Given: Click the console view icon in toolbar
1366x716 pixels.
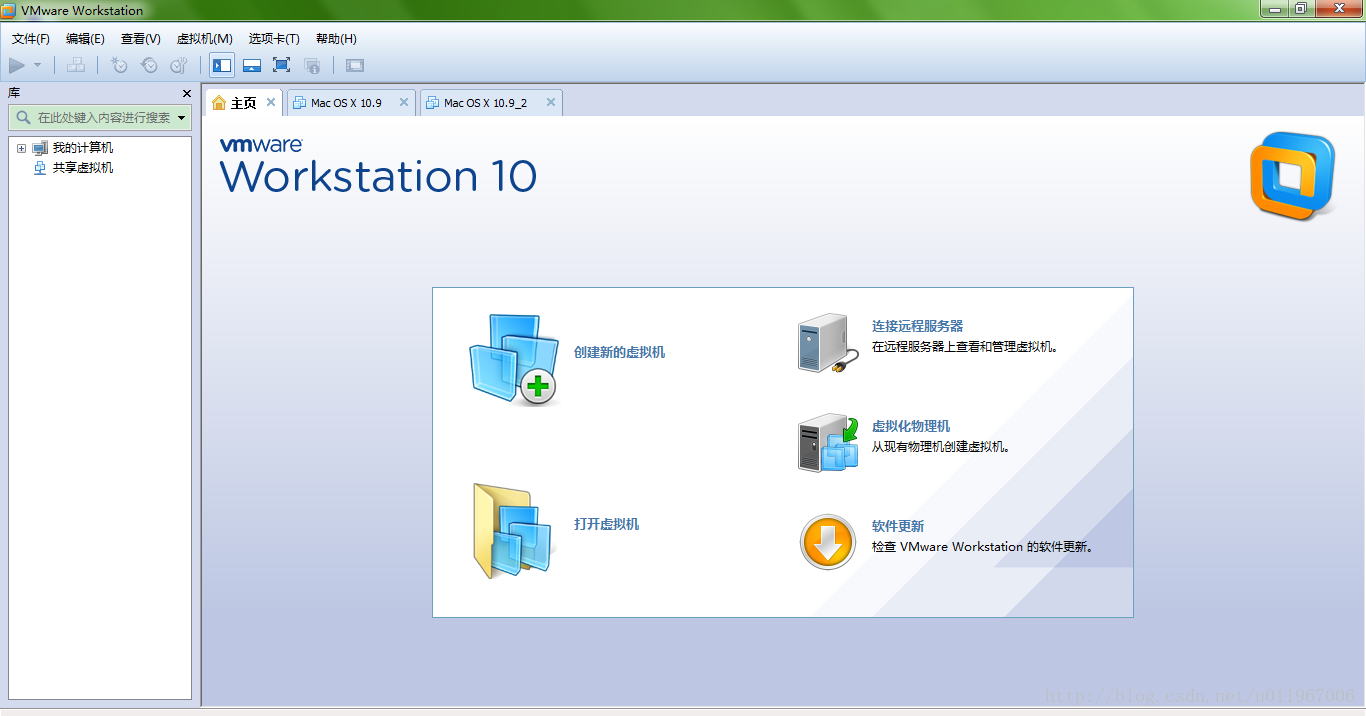Looking at the screenshot, I should coord(355,65).
